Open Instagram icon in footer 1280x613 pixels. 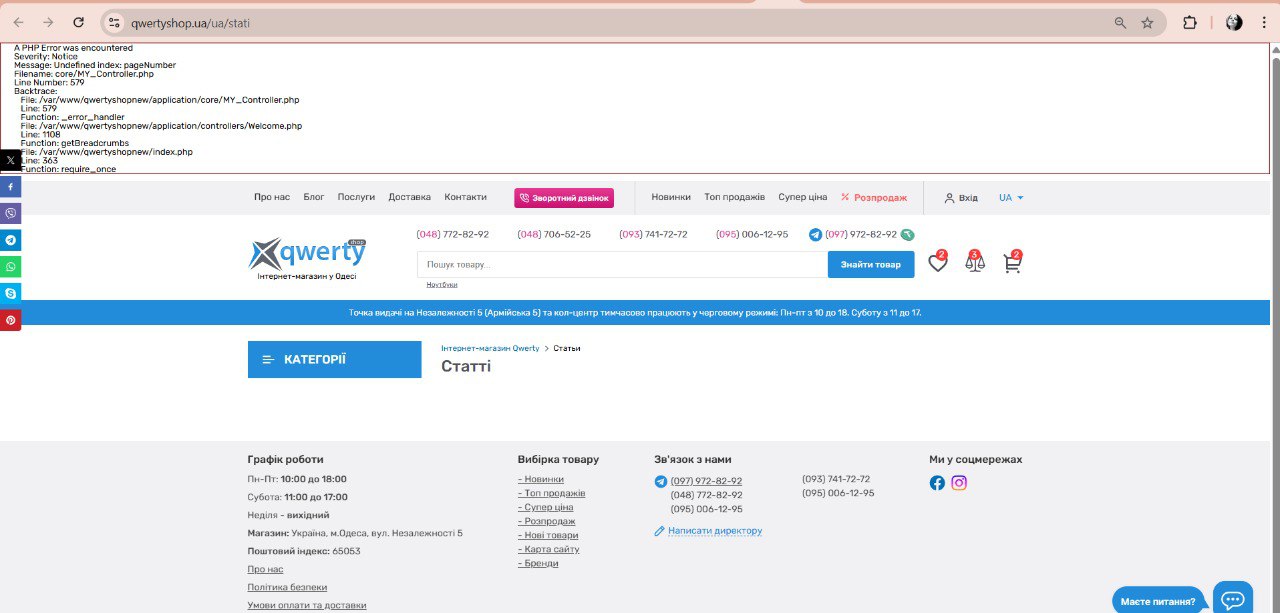coord(959,483)
